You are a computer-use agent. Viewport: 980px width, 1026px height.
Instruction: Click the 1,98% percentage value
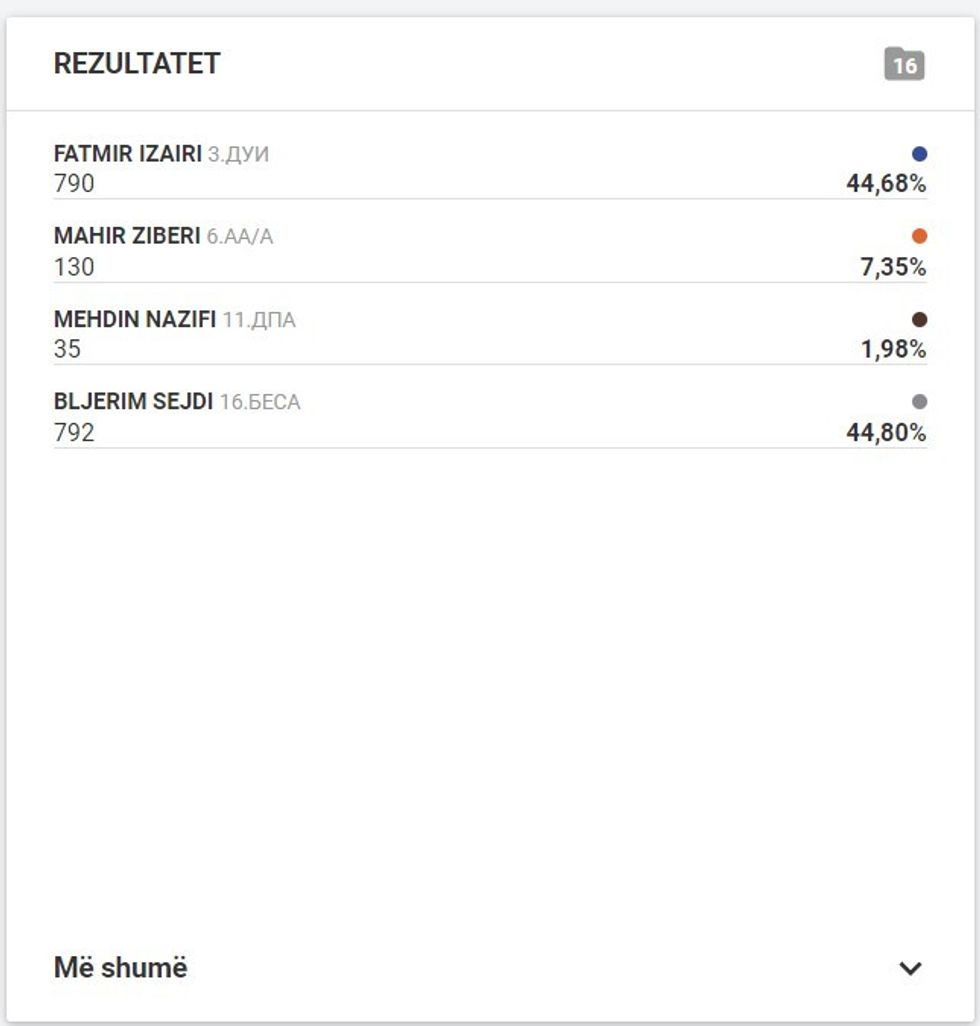pyautogui.click(x=893, y=350)
